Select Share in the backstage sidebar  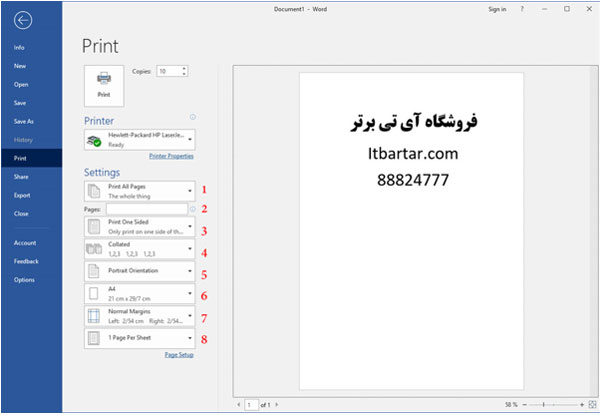click(x=21, y=177)
